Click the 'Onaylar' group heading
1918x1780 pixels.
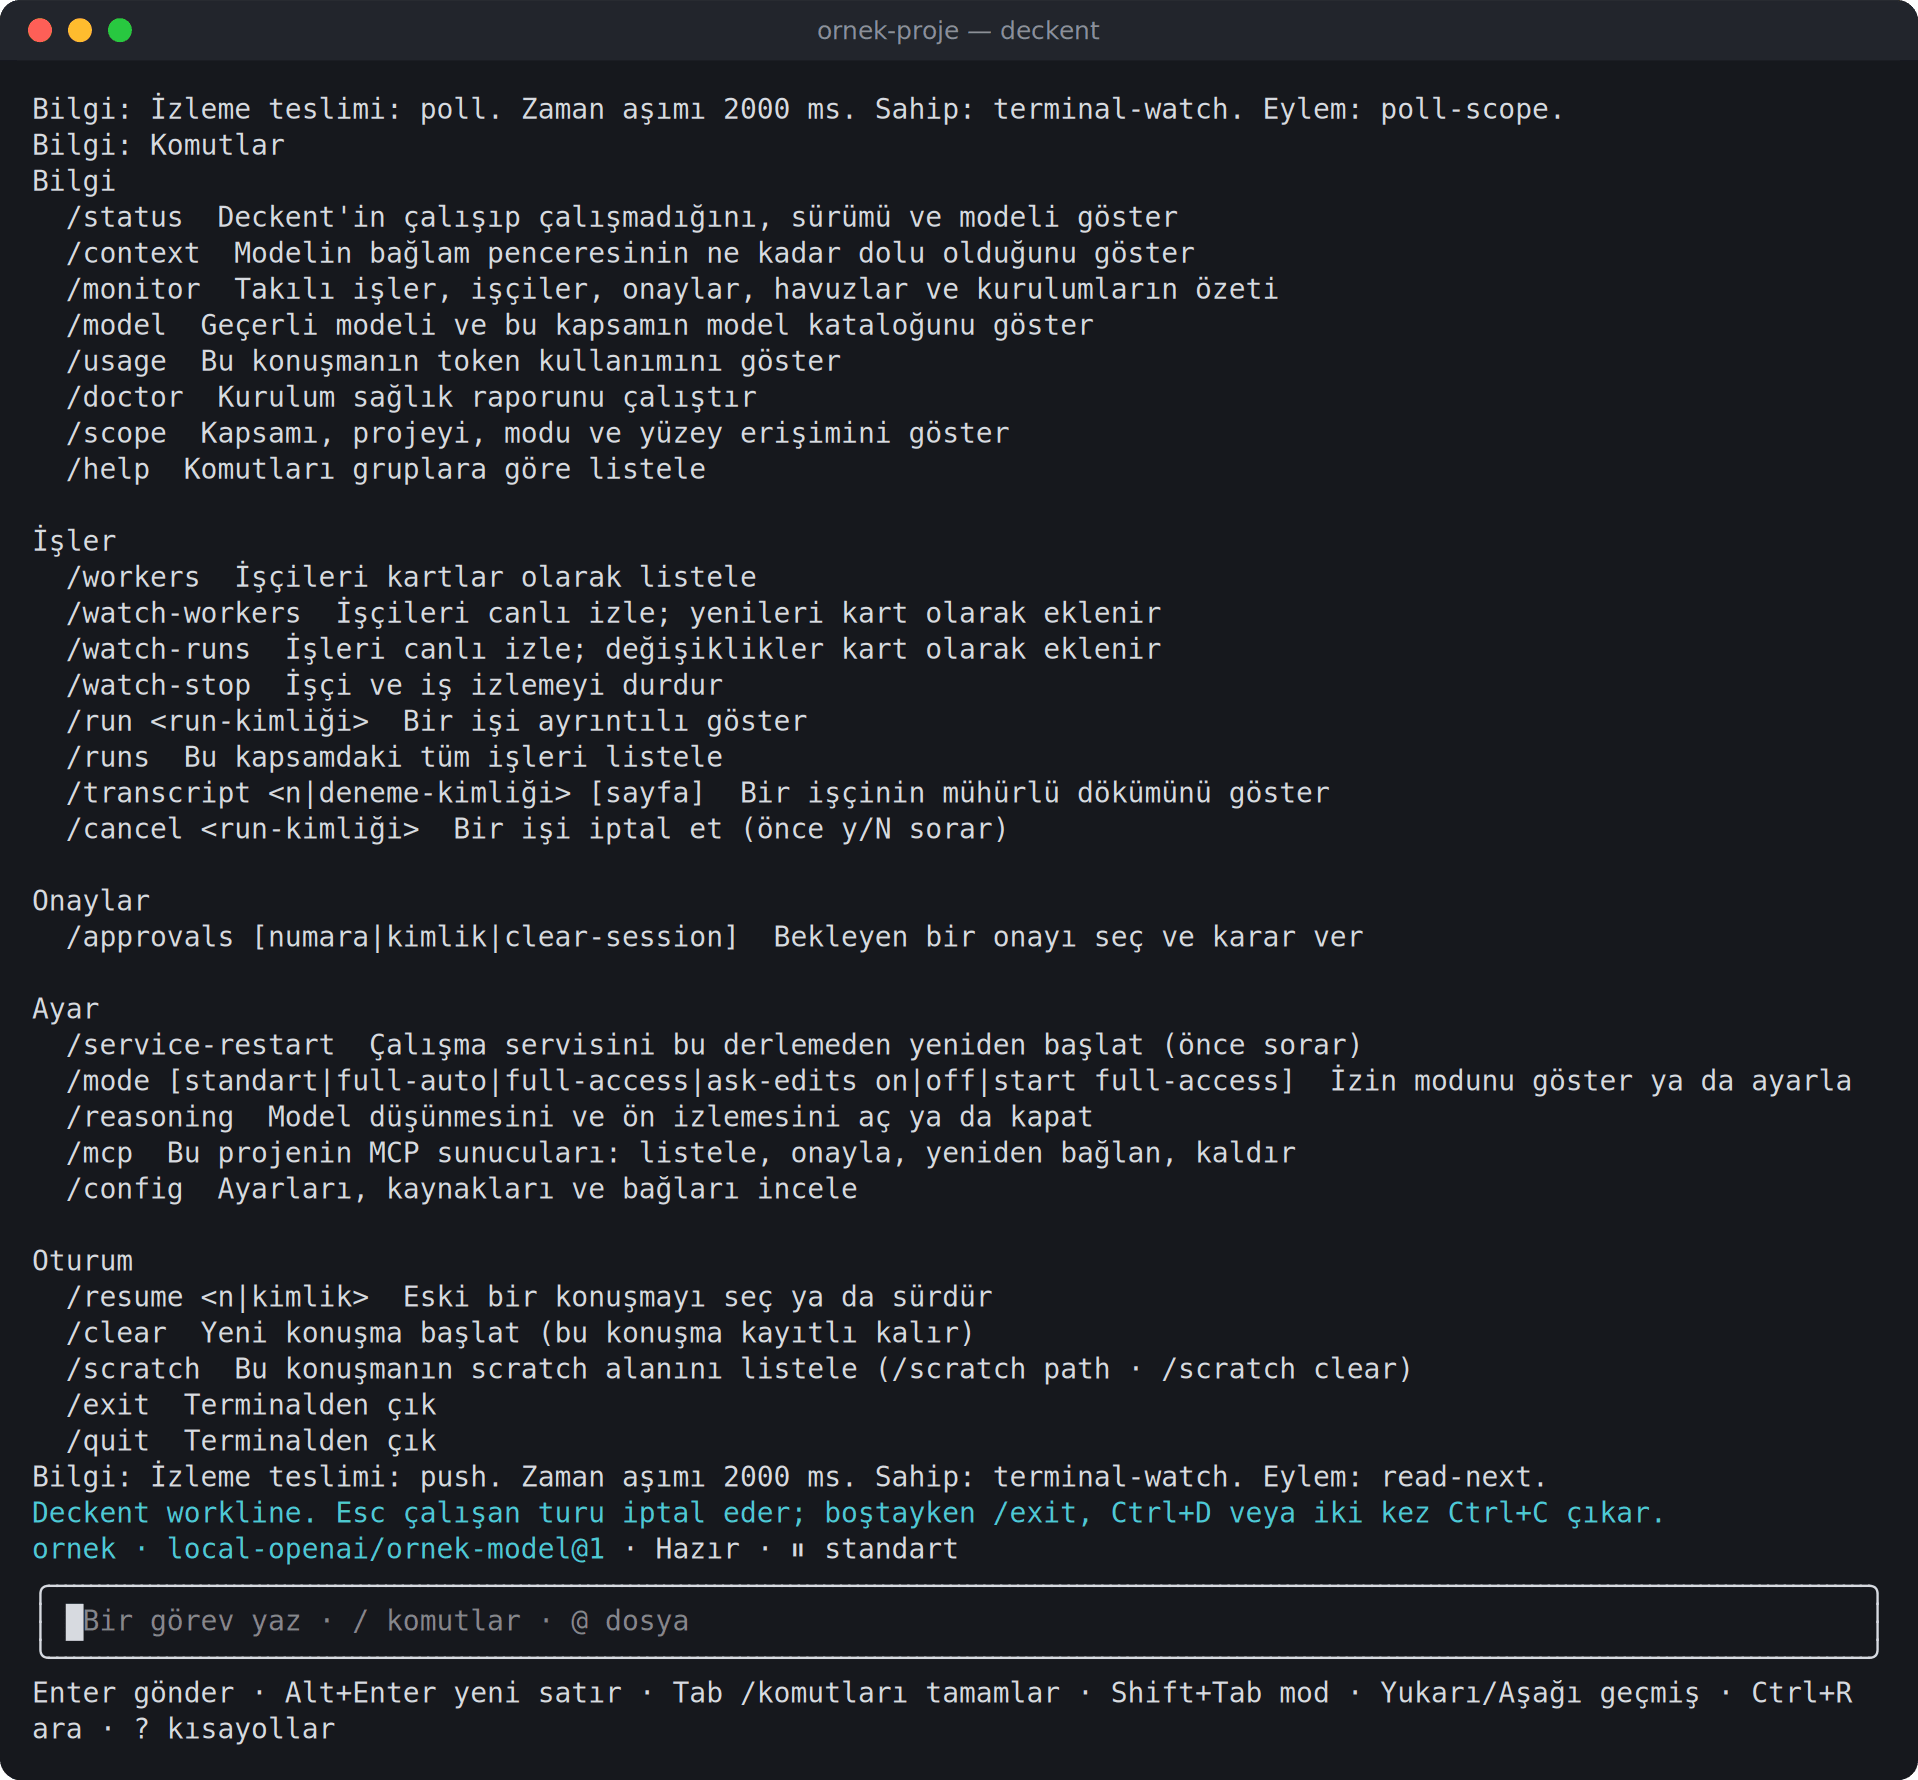coord(91,901)
